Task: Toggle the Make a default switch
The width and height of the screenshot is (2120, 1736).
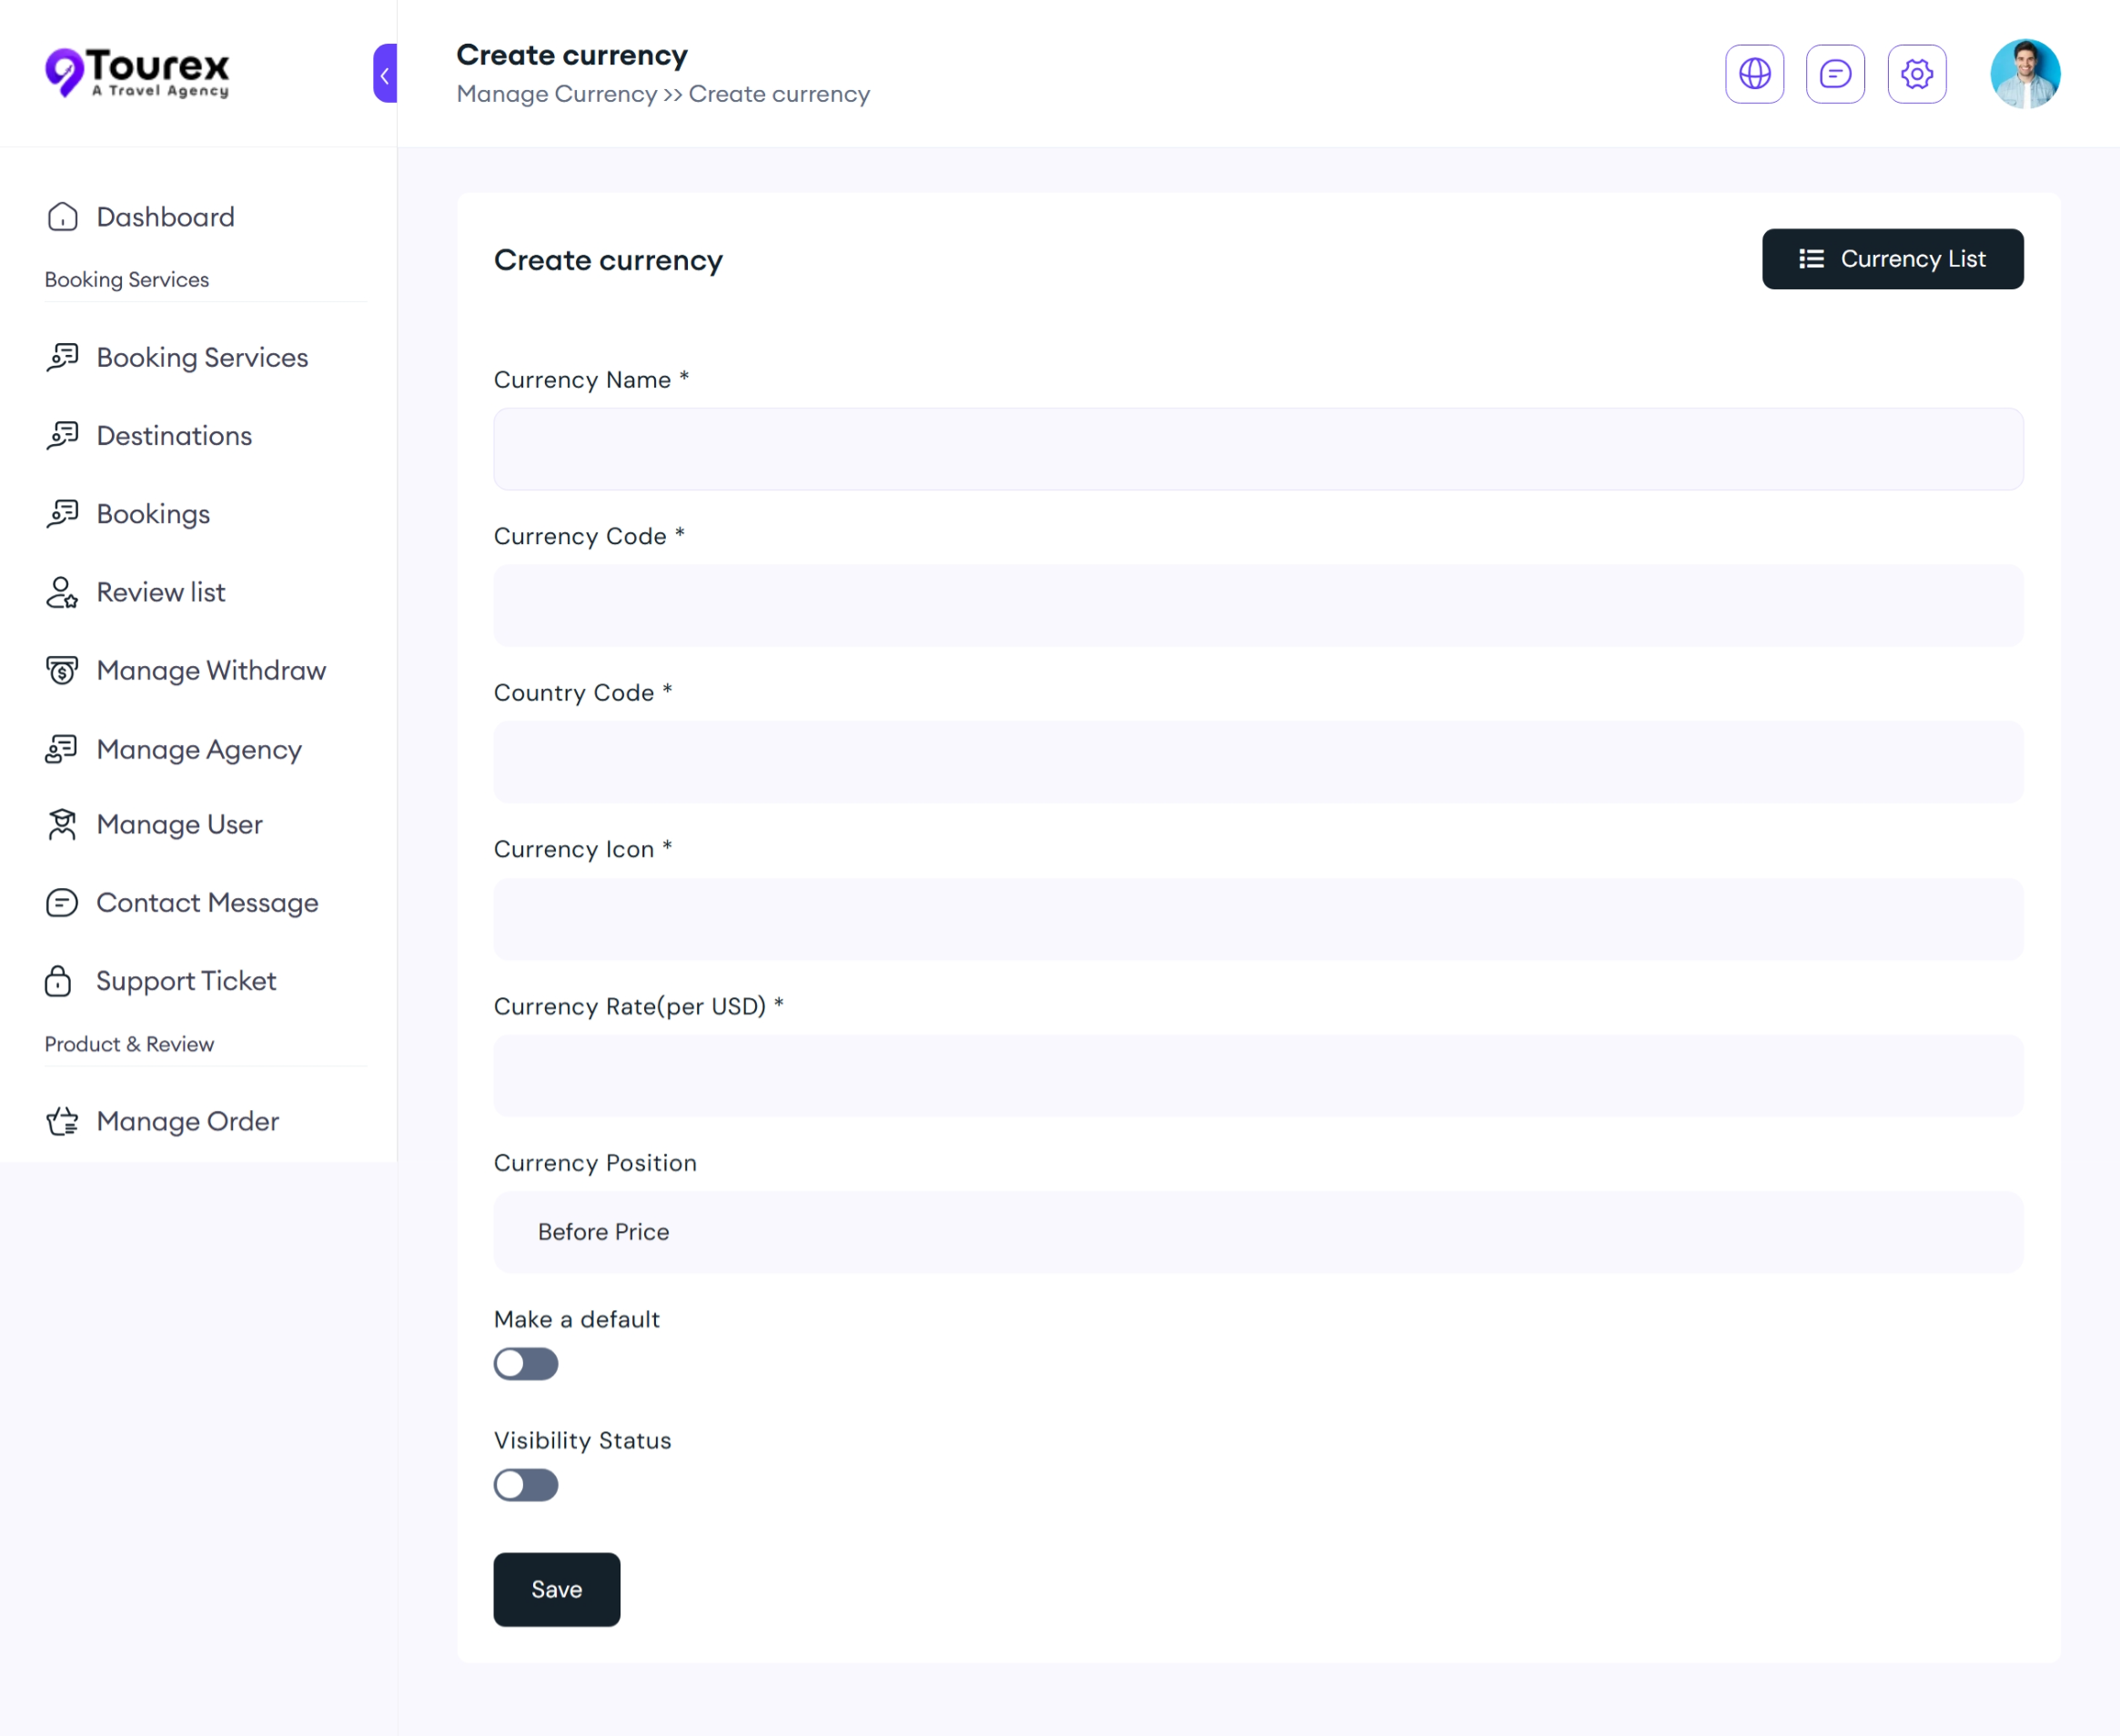Action: click(x=525, y=1364)
